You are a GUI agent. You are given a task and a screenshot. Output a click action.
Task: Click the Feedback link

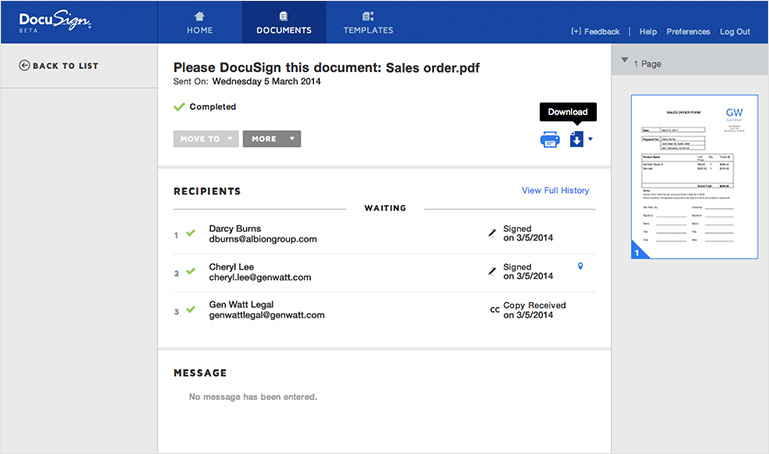click(x=595, y=31)
